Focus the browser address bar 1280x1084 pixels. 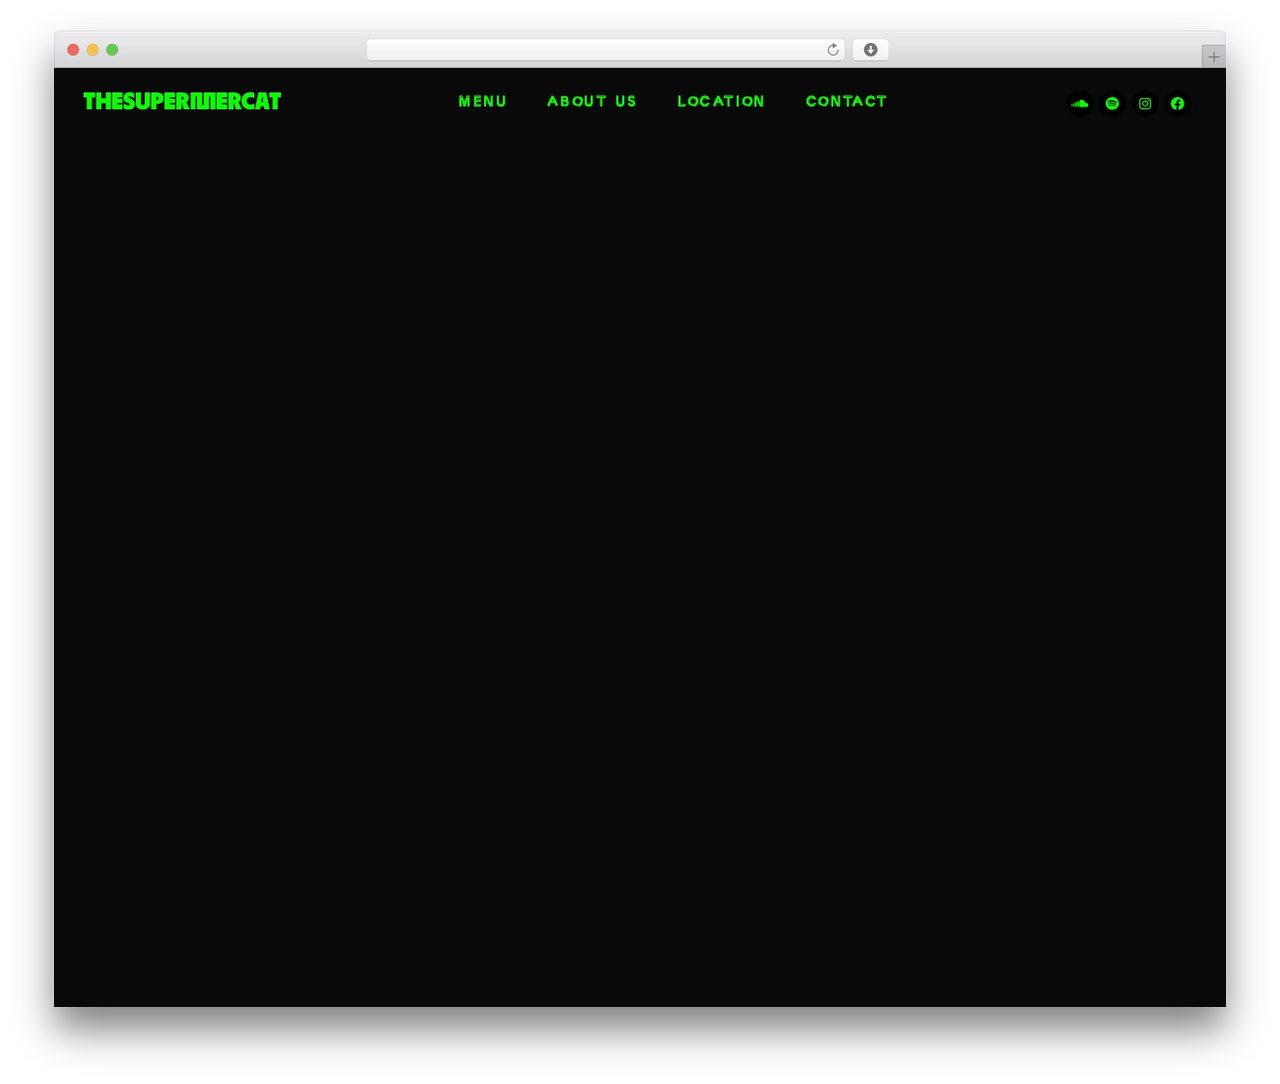tap(605, 50)
